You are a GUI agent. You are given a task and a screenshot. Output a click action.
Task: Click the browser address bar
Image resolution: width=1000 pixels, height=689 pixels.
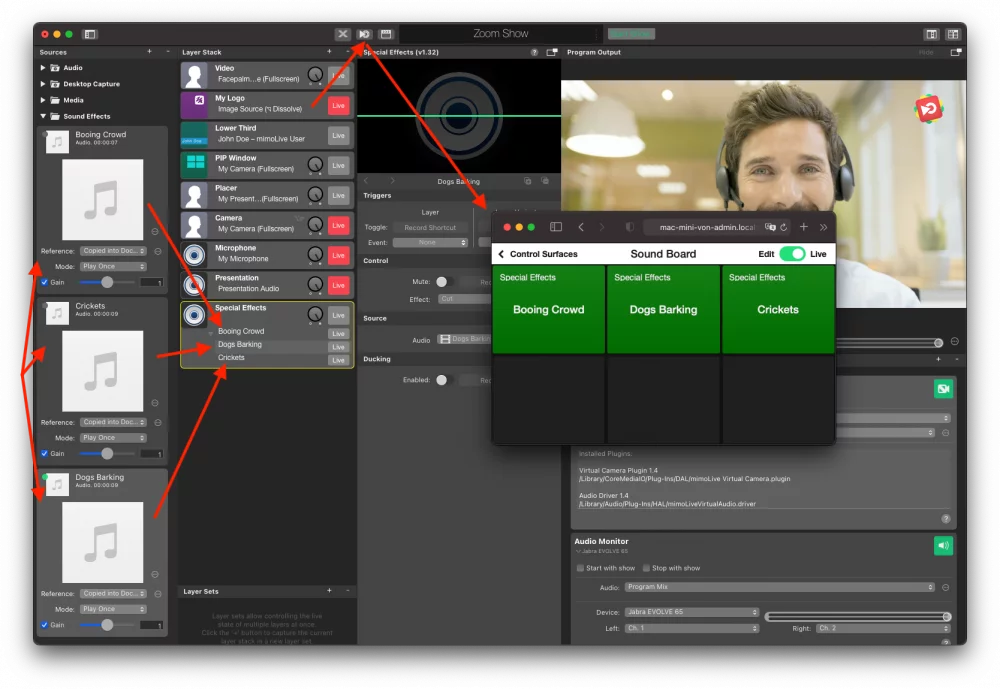click(705, 227)
